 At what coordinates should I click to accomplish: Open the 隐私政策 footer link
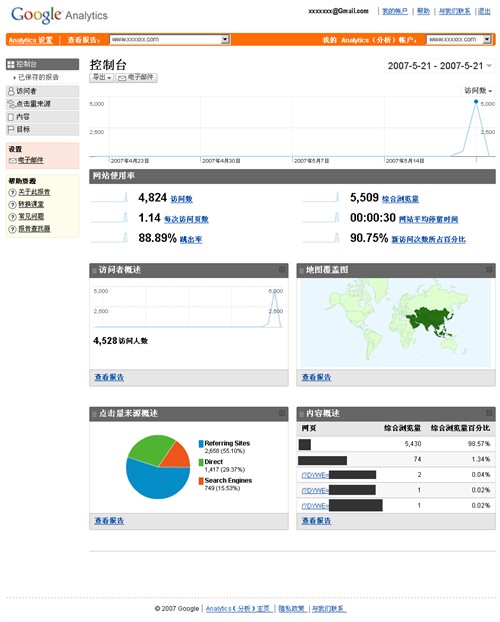click(292, 609)
